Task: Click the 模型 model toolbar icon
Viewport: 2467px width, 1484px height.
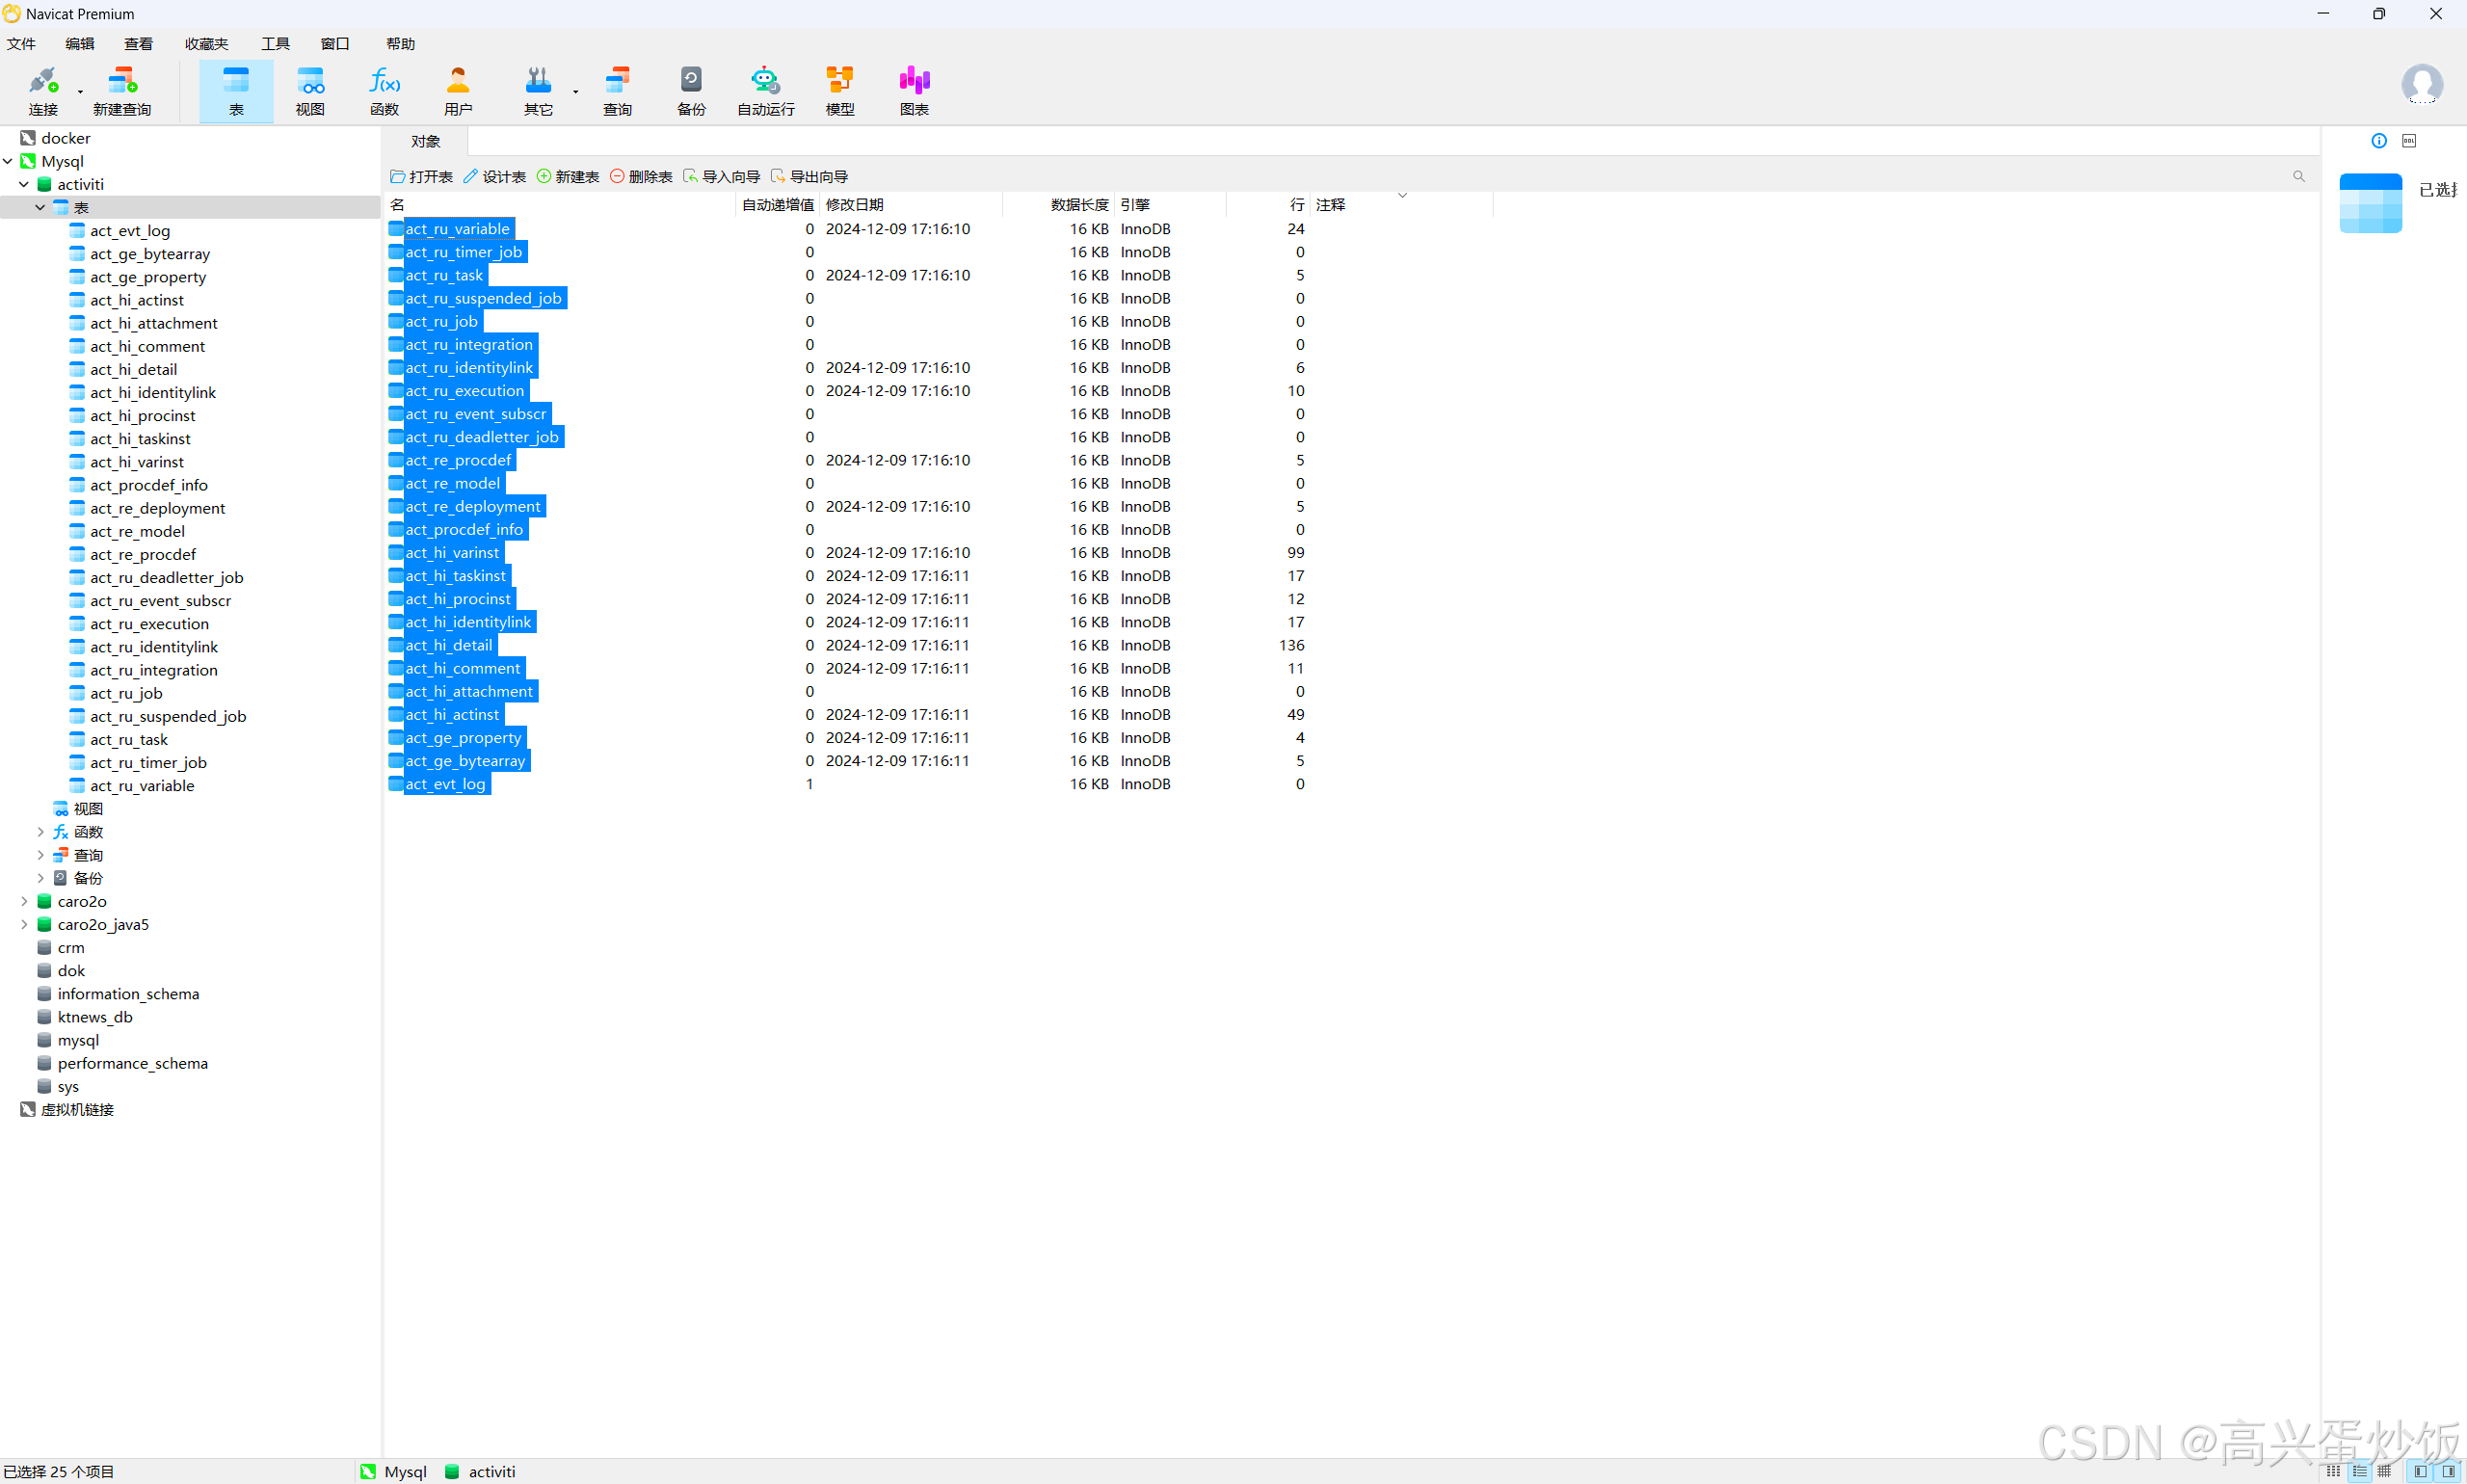Action: [839, 90]
